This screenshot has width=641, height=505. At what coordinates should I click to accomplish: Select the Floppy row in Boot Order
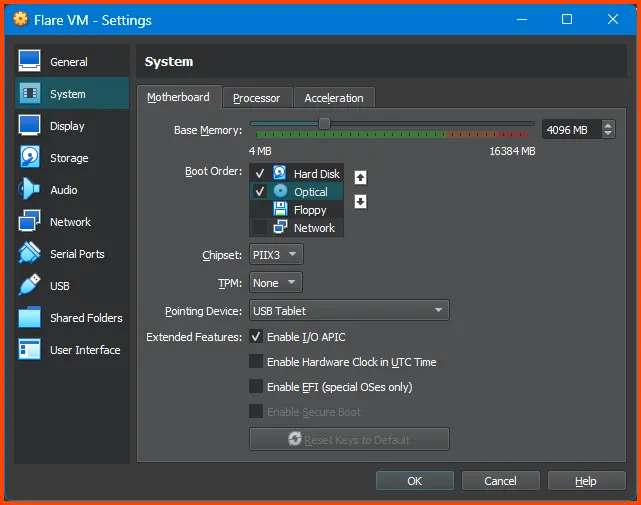(x=296, y=209)
